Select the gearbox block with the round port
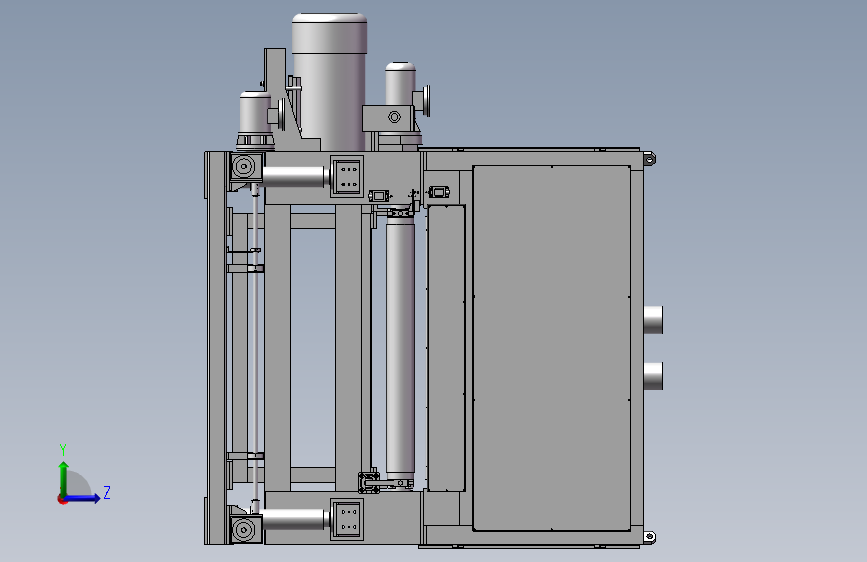The height and width of the screenshot is (562, 867). click(x=388, y=118)
